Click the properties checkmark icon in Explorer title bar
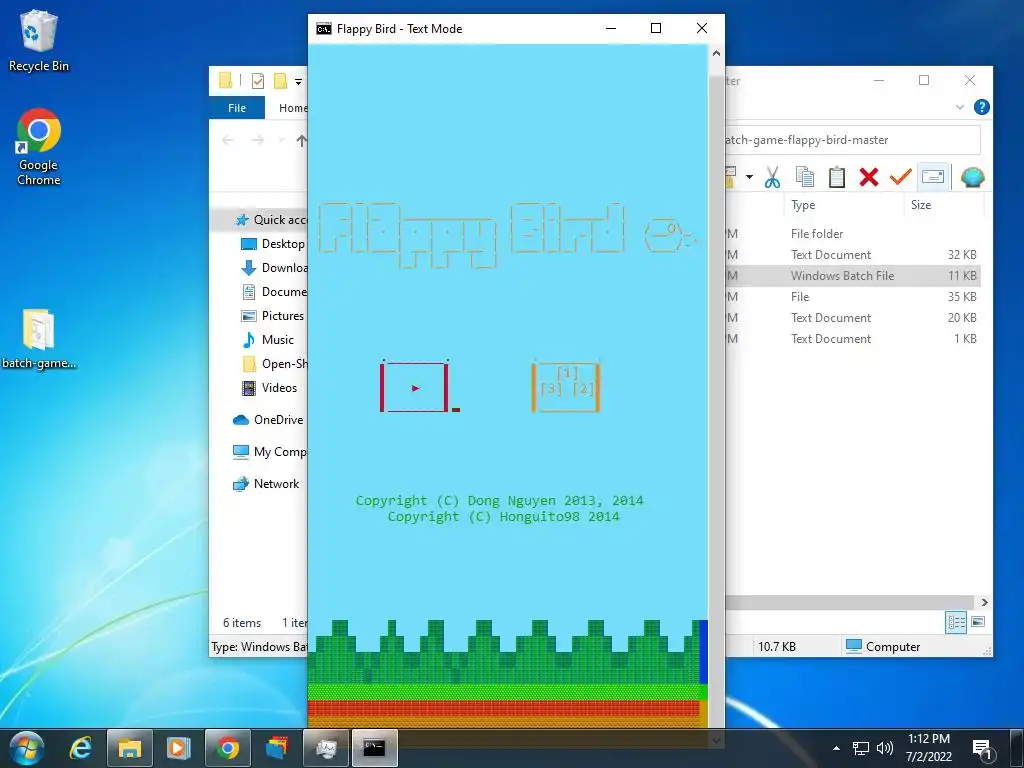Screen dimensions: 1024x768 (x=258, y=81)
